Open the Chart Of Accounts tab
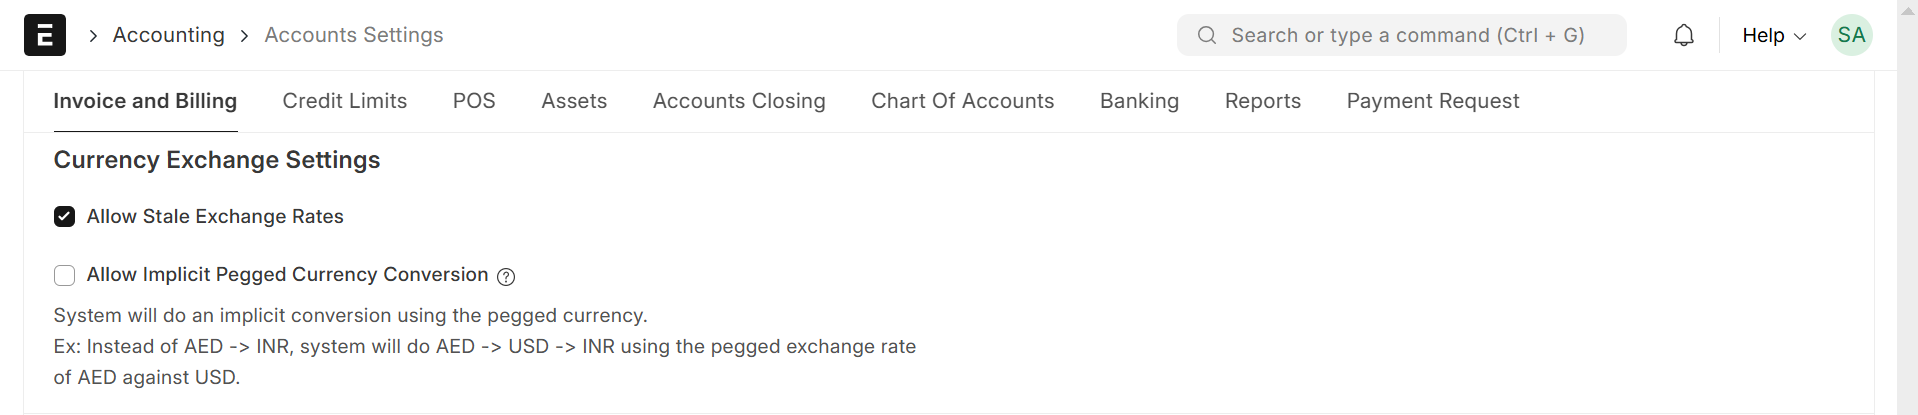Image resolution: width=1918 pixels, height=415 pixels. [962, 101]
